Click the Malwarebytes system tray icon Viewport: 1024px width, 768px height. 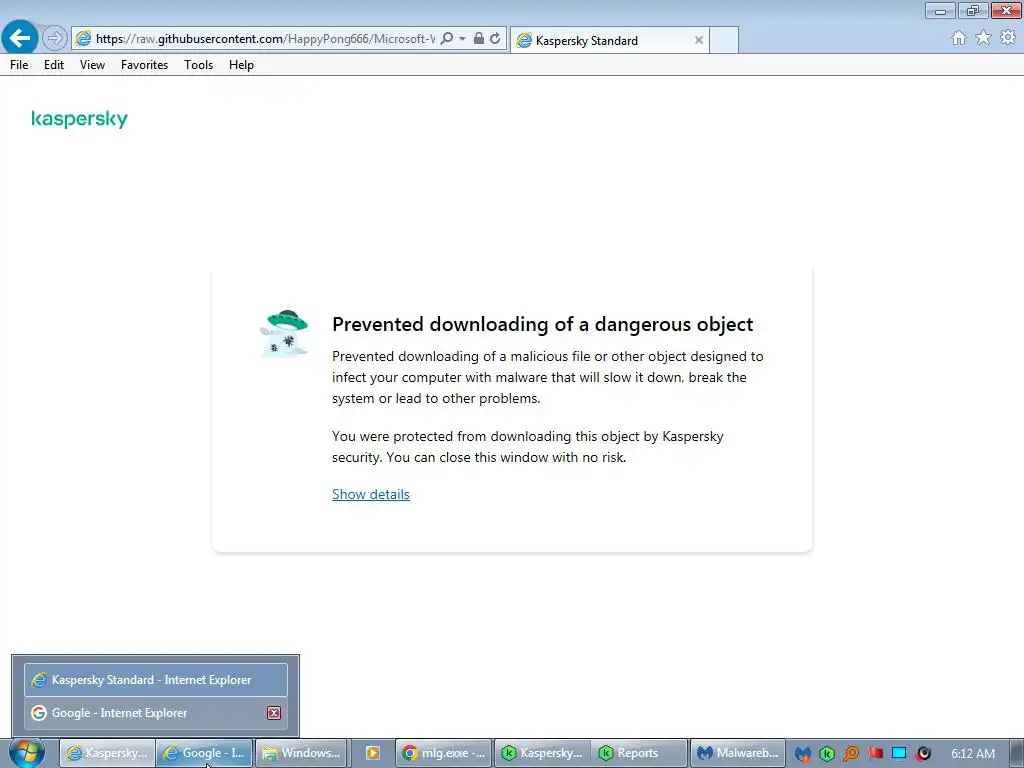pos(803,754)
